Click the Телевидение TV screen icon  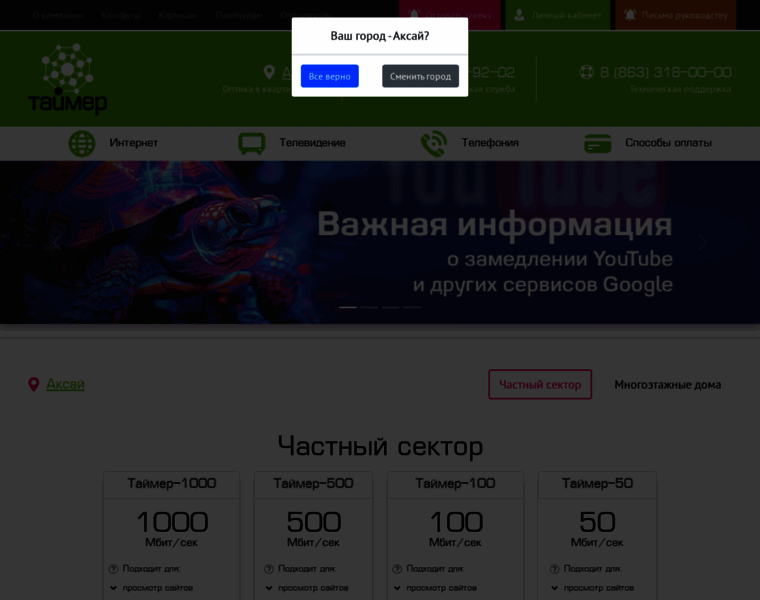click(252, 143)
